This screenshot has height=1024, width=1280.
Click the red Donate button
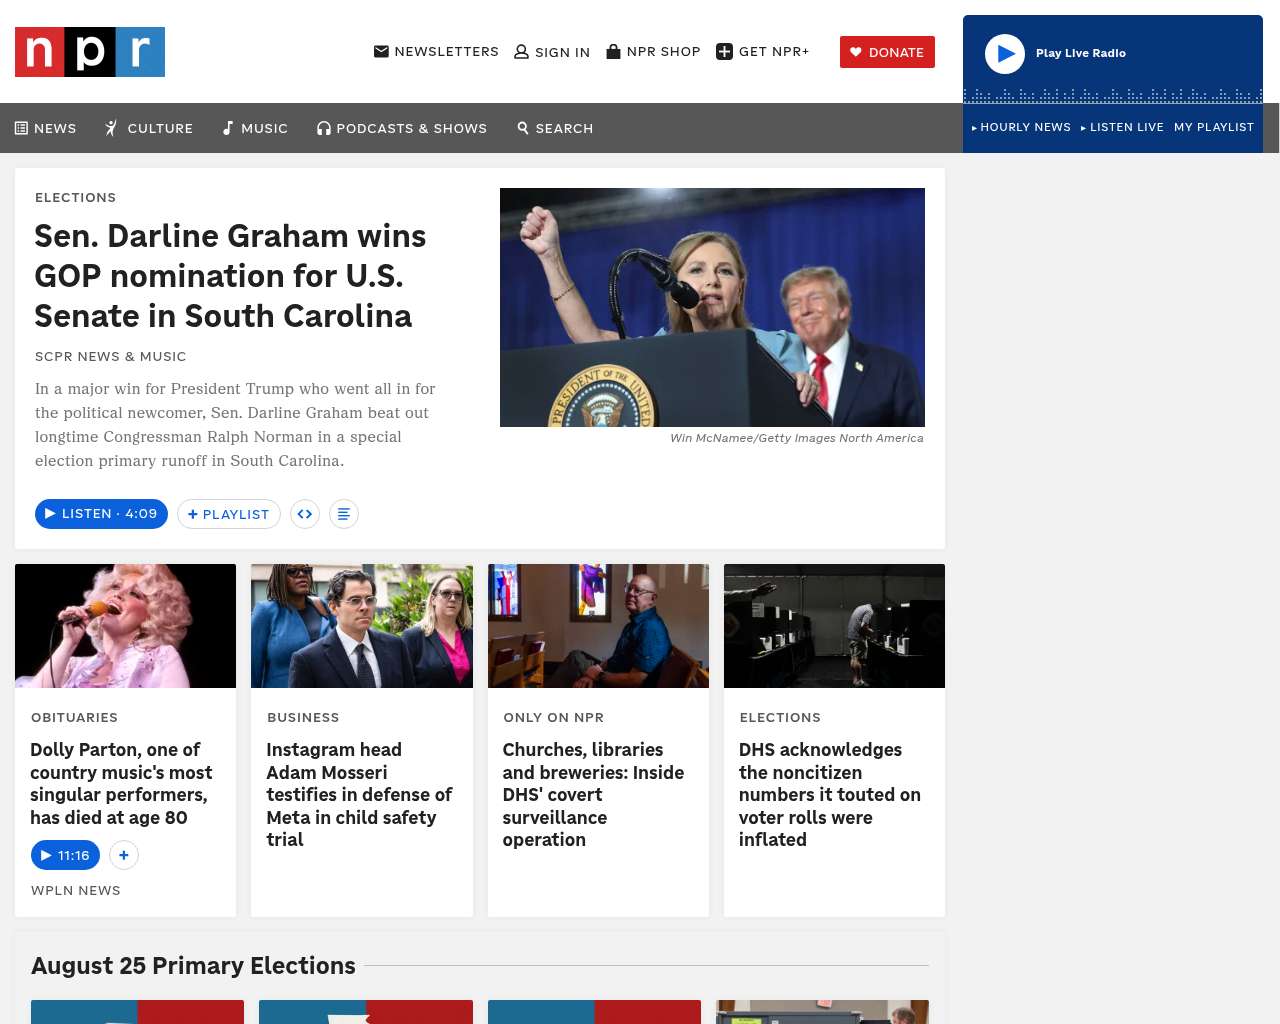[887, 52]
